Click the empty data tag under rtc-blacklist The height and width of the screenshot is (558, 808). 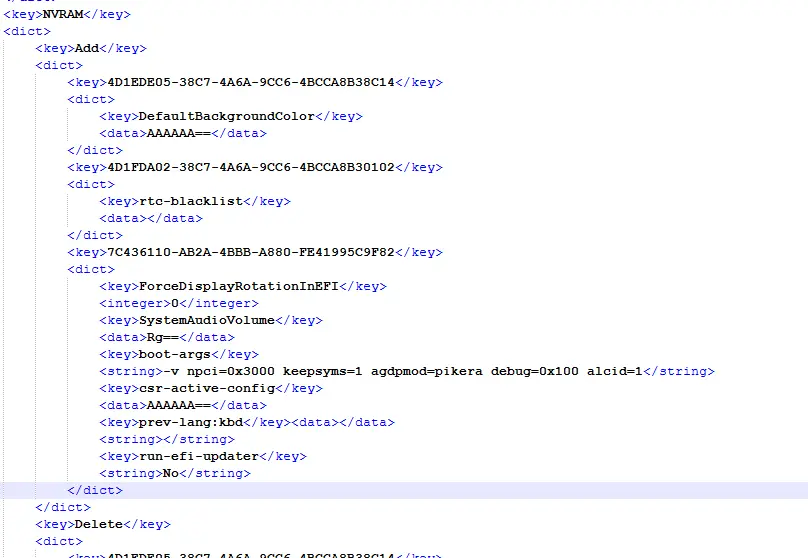tap(151, 218)
